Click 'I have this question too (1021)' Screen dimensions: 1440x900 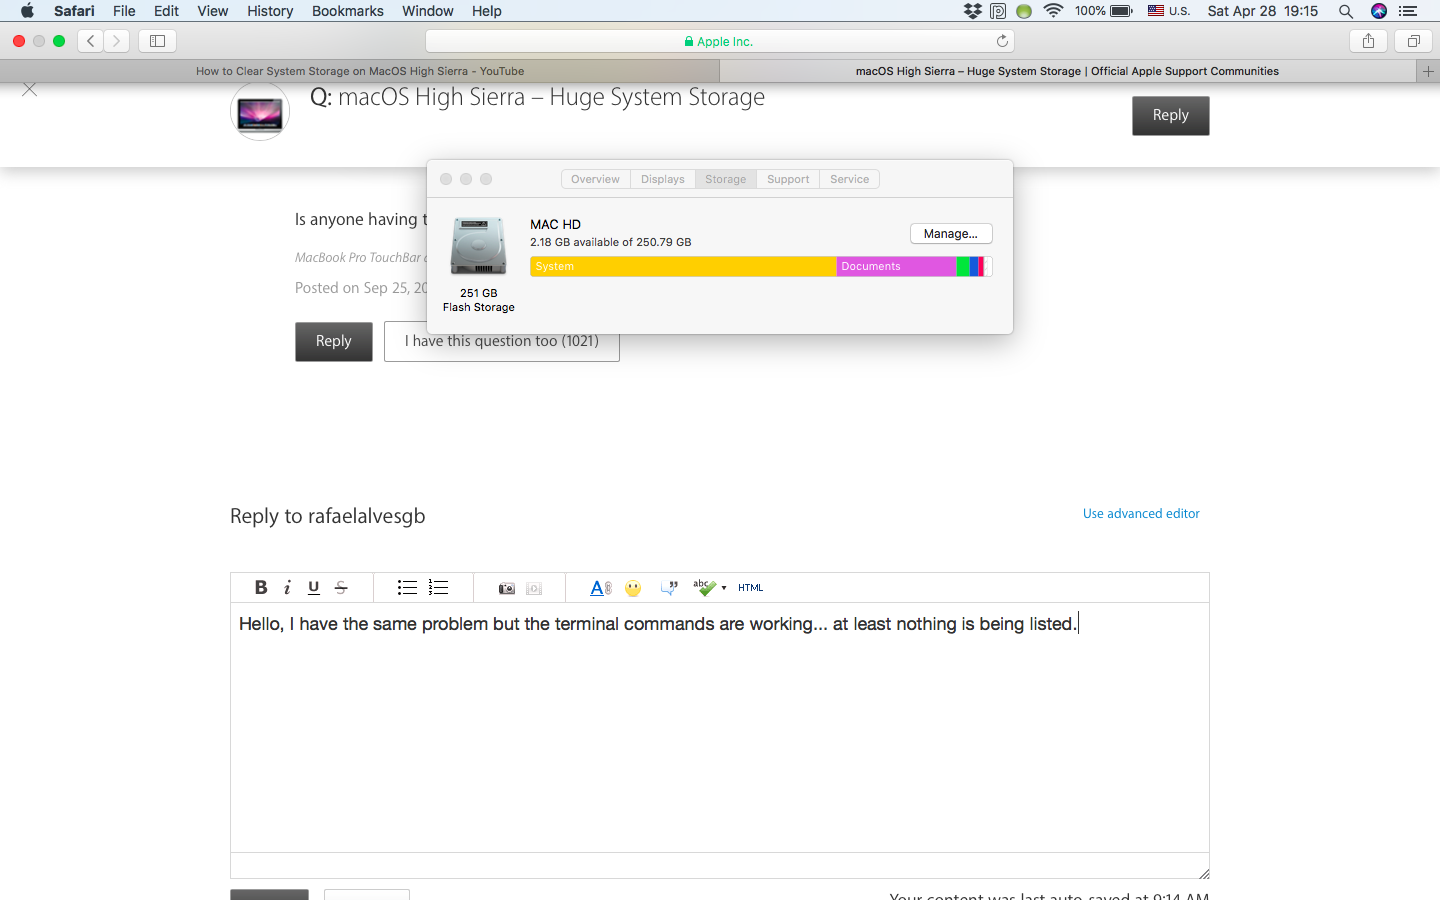502,341
